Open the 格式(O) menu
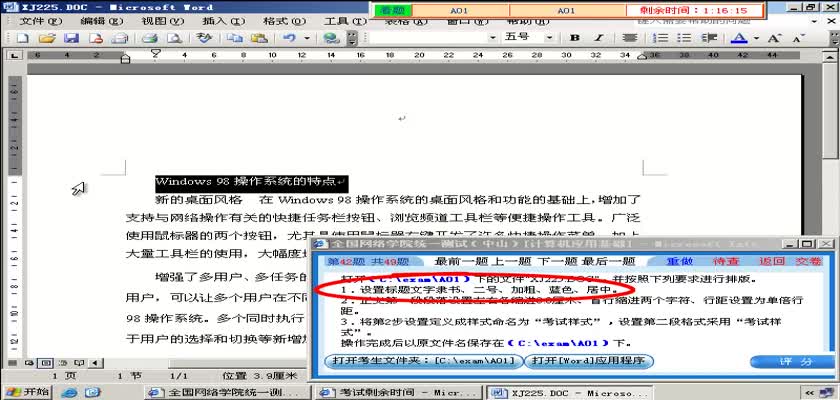 tap(284, 21)
